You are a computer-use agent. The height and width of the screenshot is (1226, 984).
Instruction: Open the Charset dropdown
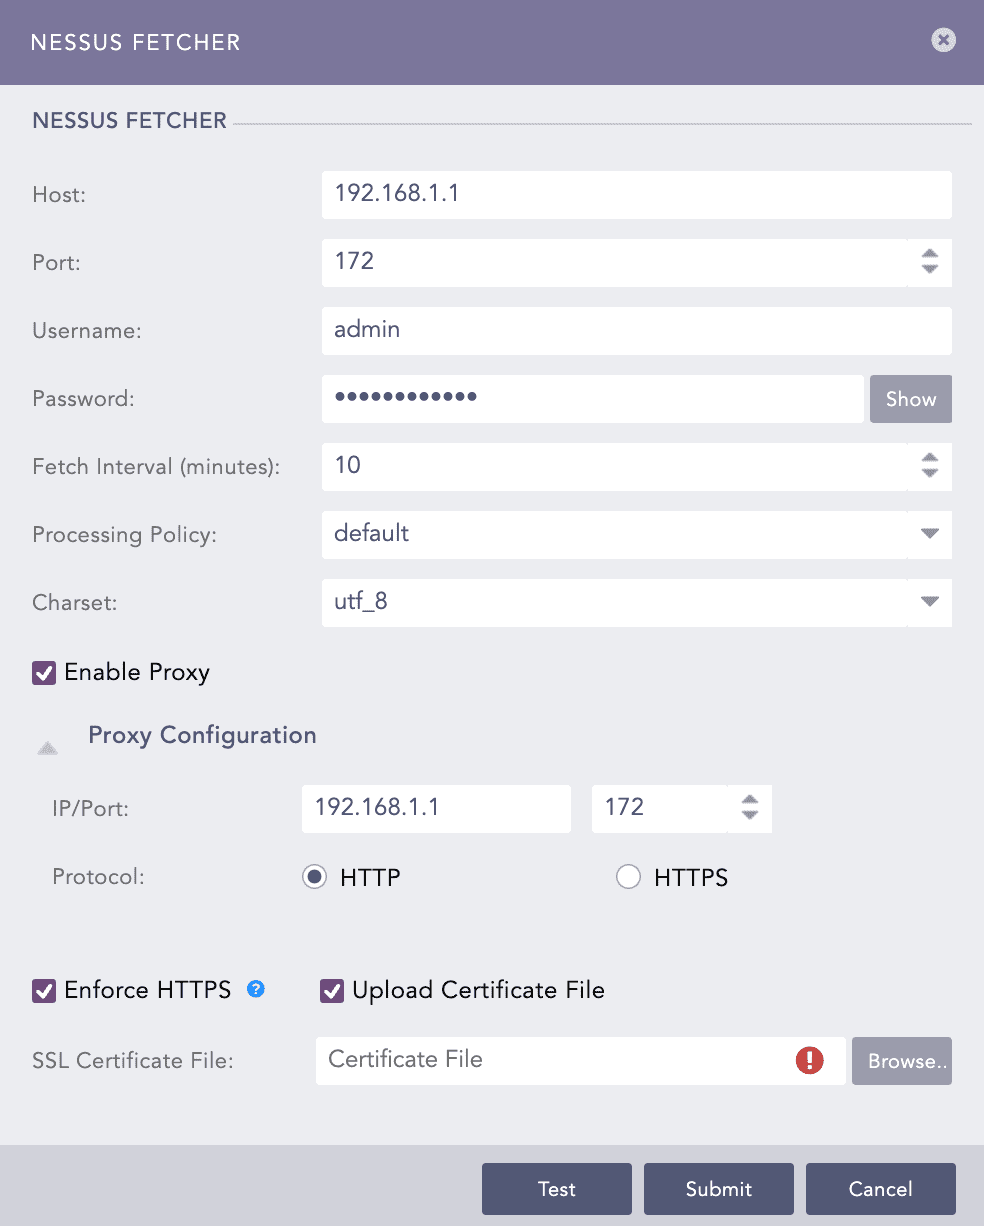(x=636, y=603)
